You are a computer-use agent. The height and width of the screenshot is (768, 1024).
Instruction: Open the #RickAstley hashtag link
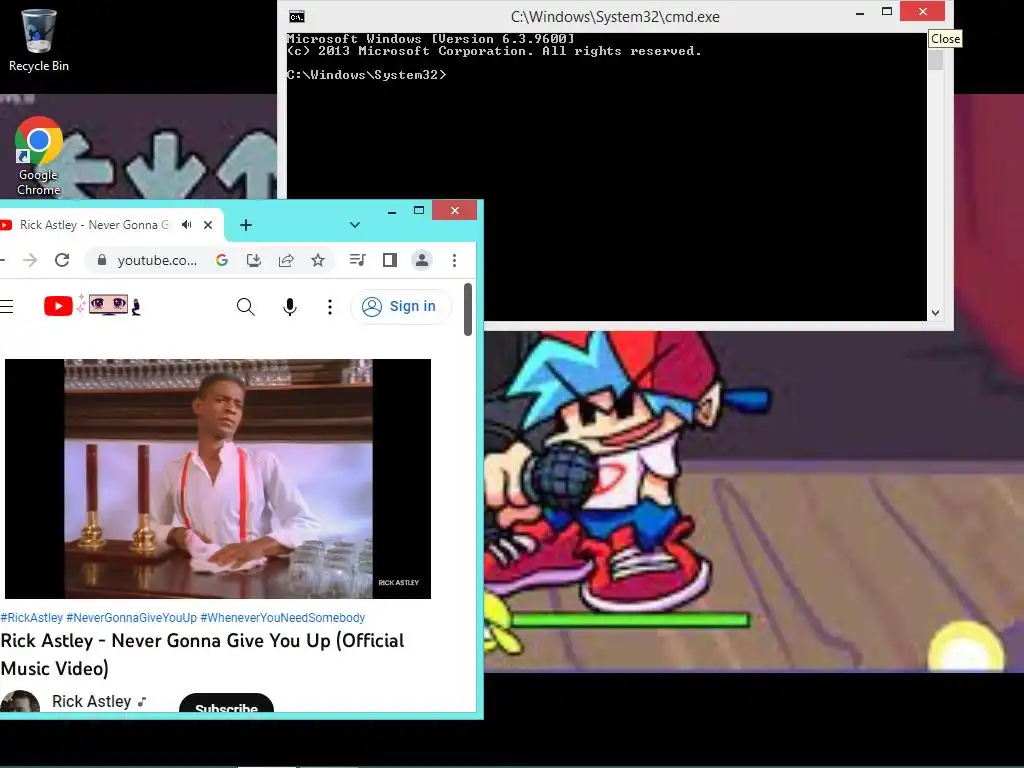point(32,618)
